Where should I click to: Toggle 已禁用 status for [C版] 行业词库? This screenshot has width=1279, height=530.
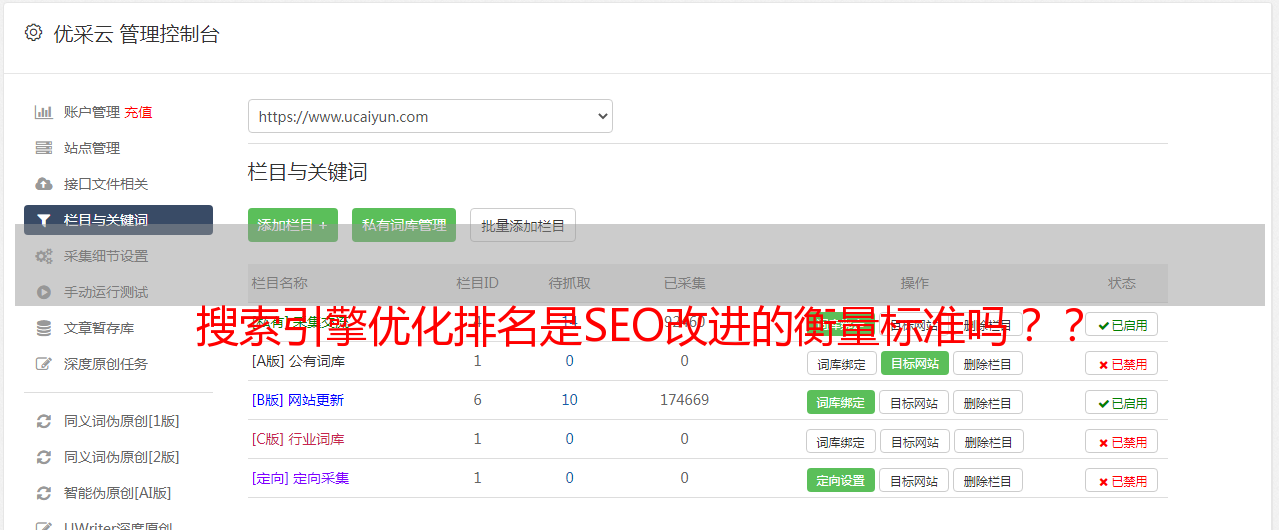pos(1122,442)
